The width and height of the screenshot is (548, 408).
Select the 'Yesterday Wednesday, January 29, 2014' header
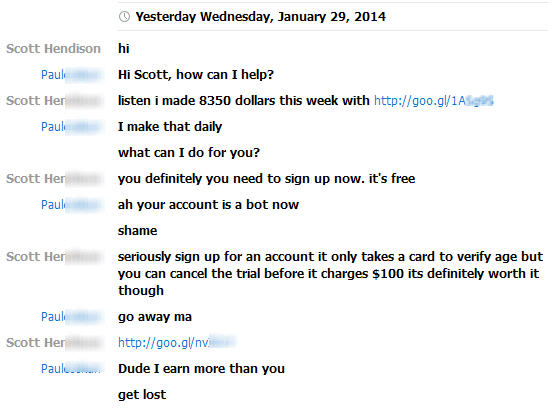(260, 16)
